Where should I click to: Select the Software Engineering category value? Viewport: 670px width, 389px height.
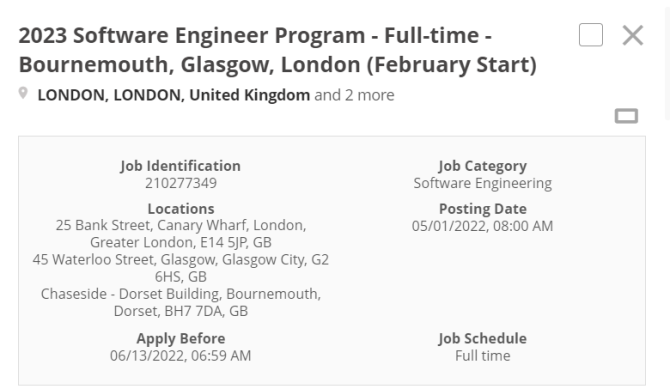coord(482,183)
